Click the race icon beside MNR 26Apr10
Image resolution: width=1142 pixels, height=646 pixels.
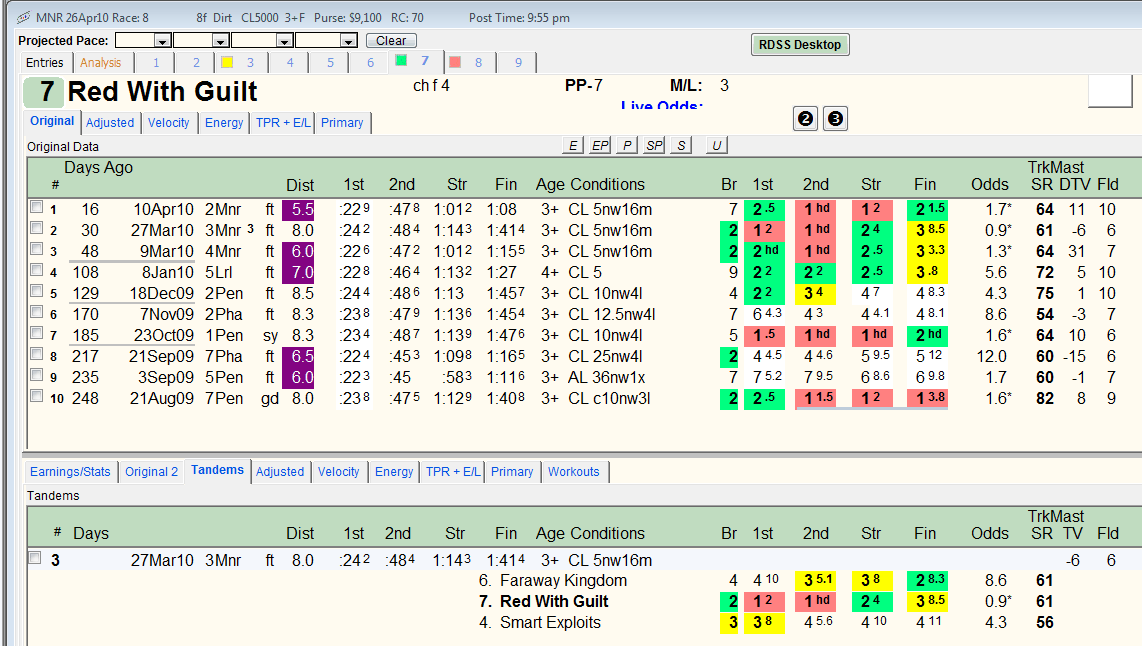pos(23,17)
